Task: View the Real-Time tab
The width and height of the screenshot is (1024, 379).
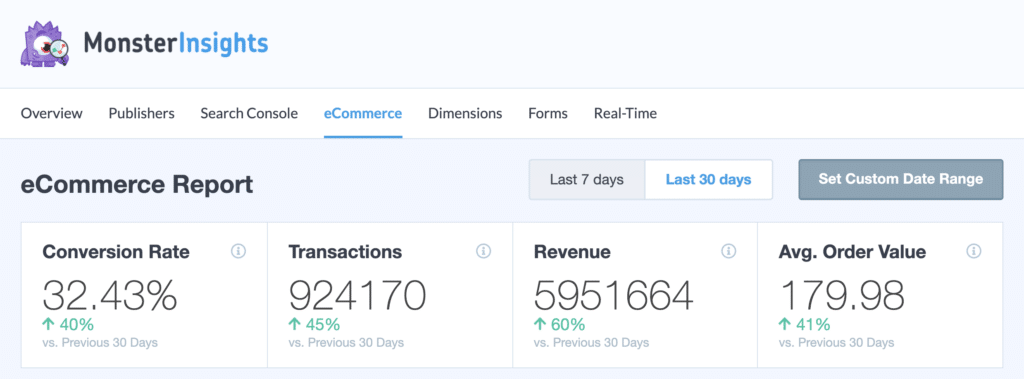Action: 625,113
